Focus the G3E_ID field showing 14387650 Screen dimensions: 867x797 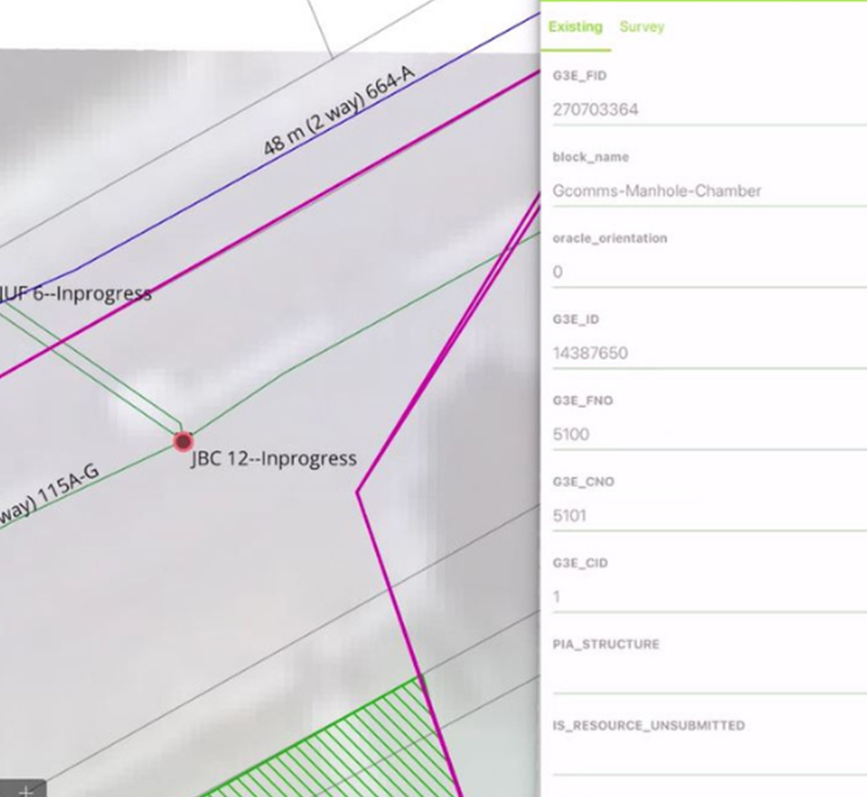point(700,353)
